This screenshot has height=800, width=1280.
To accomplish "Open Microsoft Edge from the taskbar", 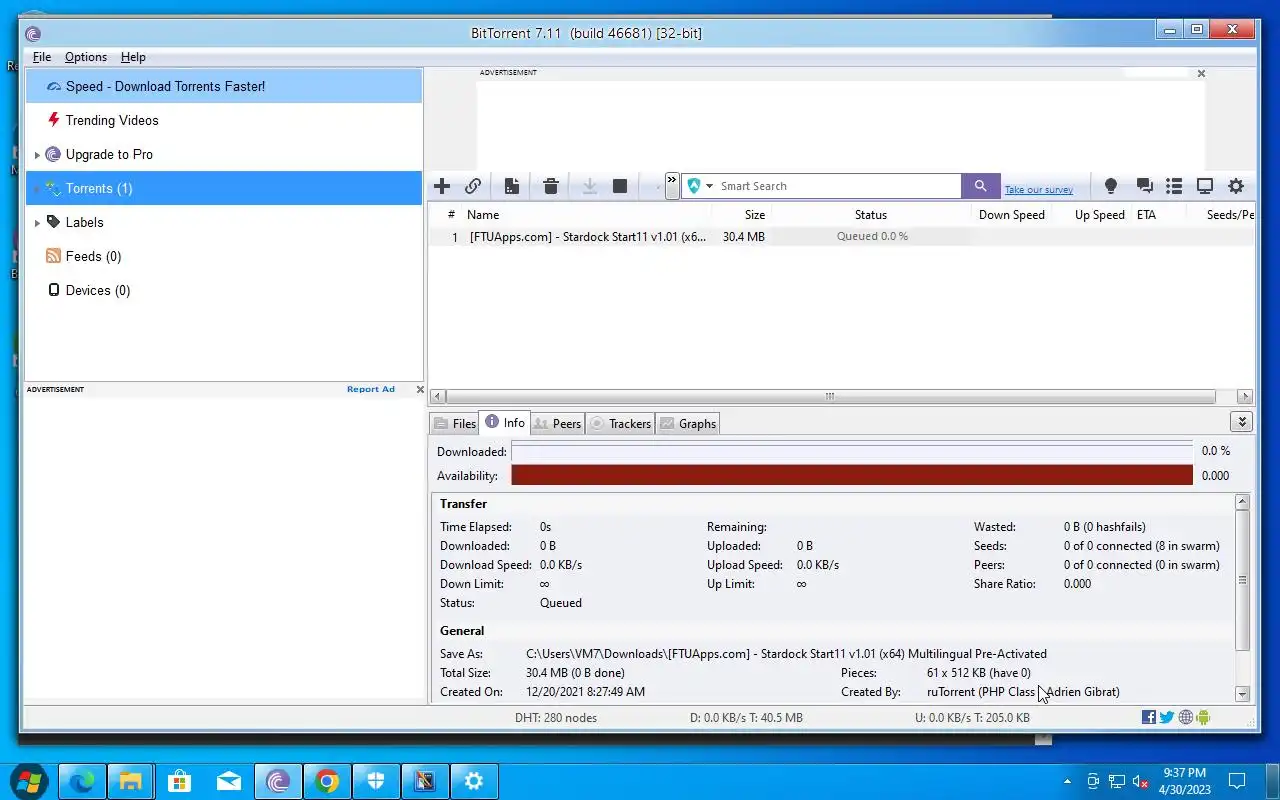I will 82,781.
